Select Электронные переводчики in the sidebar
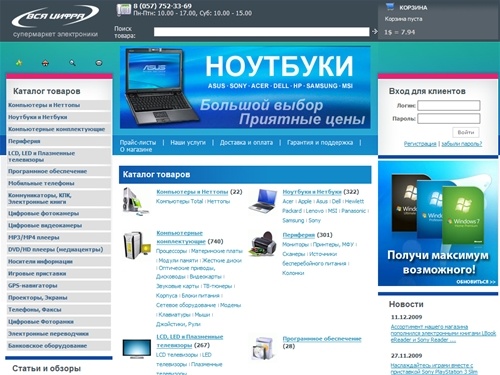500x375 pixels. (59, 334)
